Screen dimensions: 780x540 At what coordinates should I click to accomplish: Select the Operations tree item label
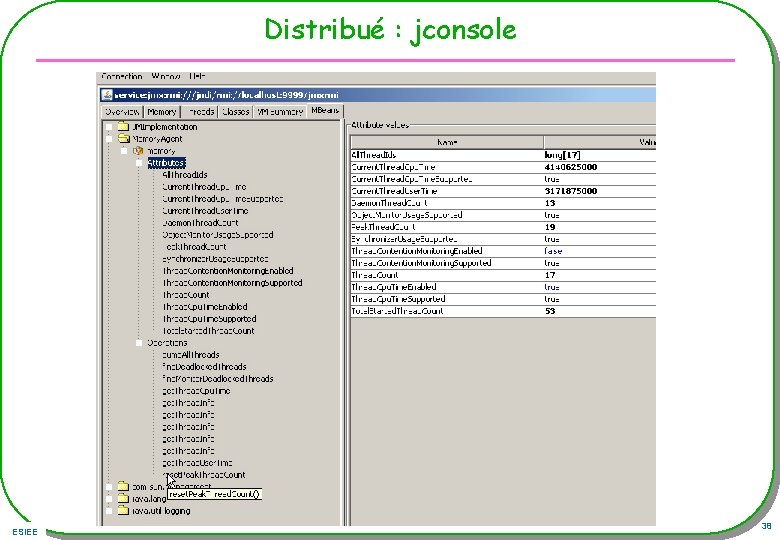167,343
